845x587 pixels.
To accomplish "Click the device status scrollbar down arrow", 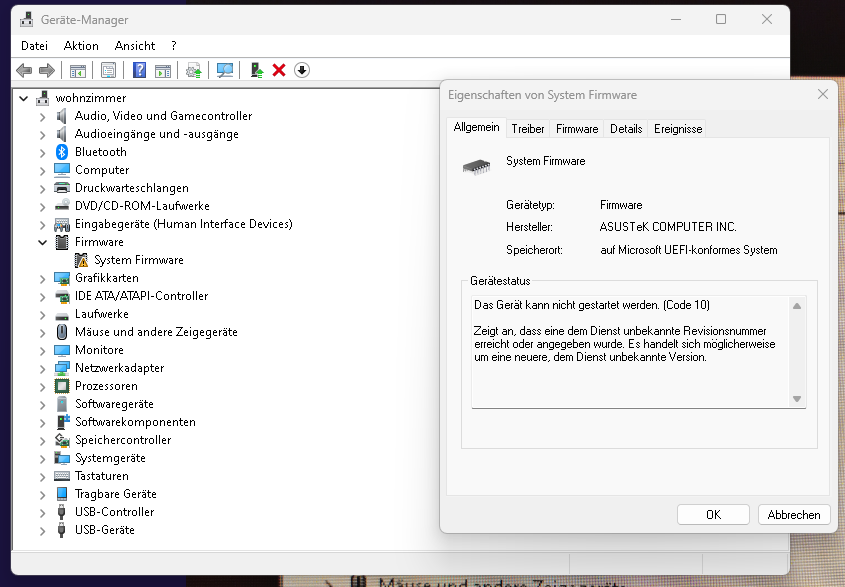I will [x=797, y=399].
